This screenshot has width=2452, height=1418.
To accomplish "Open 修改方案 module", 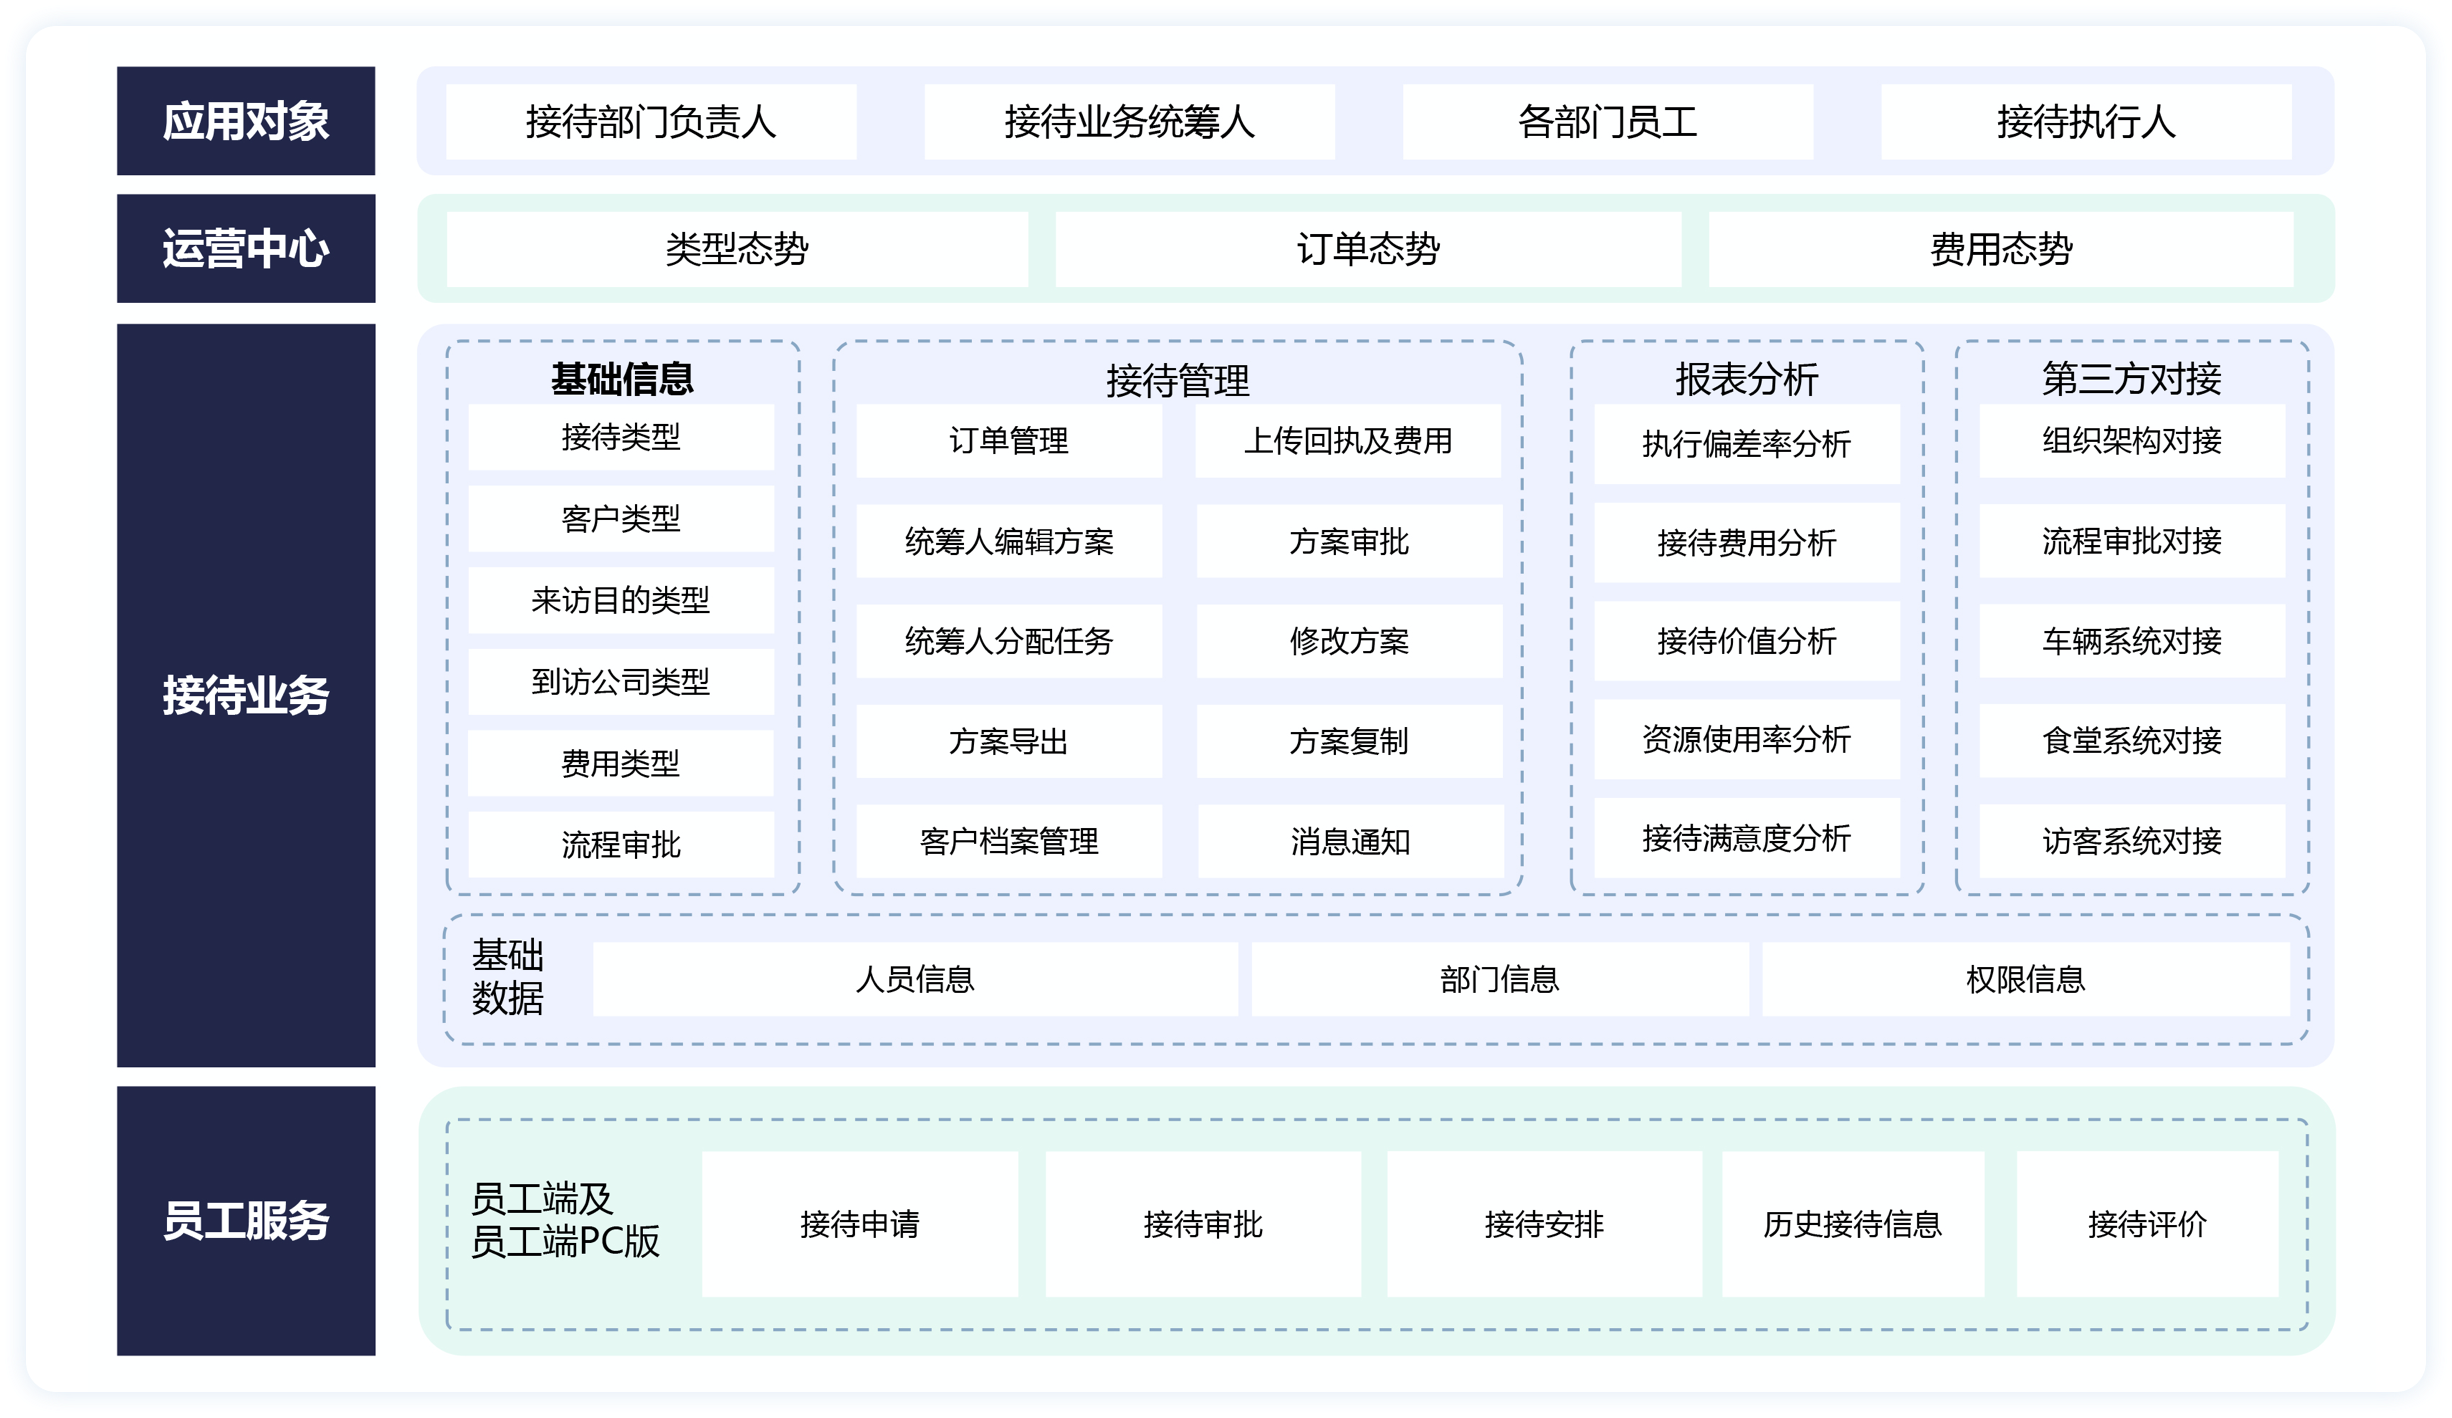I will pyautogui.click(x=1349, y=641).
